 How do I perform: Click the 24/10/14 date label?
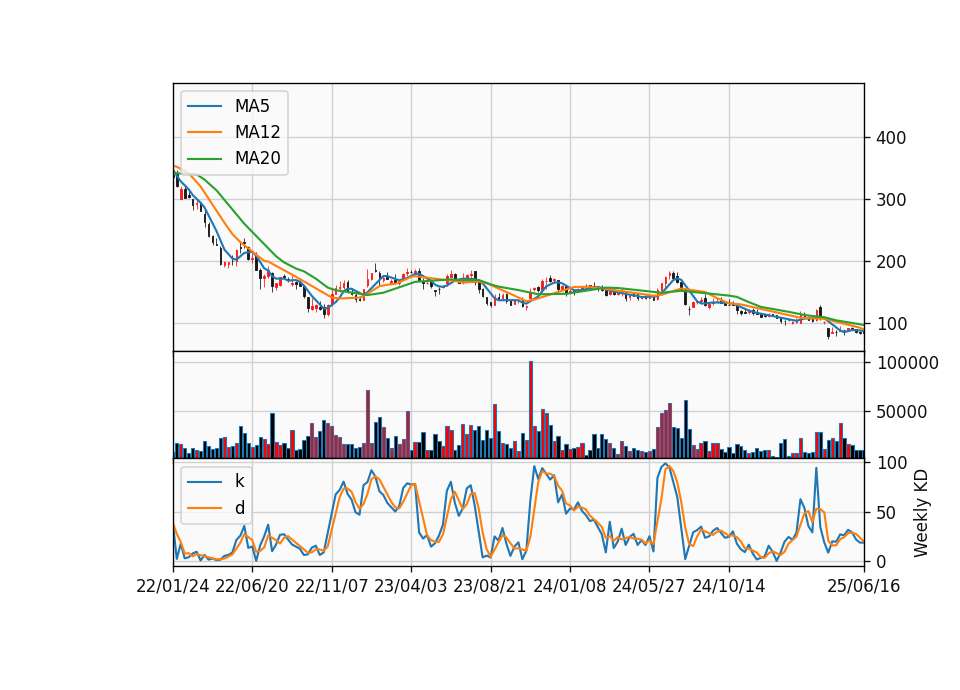point(729,586)
